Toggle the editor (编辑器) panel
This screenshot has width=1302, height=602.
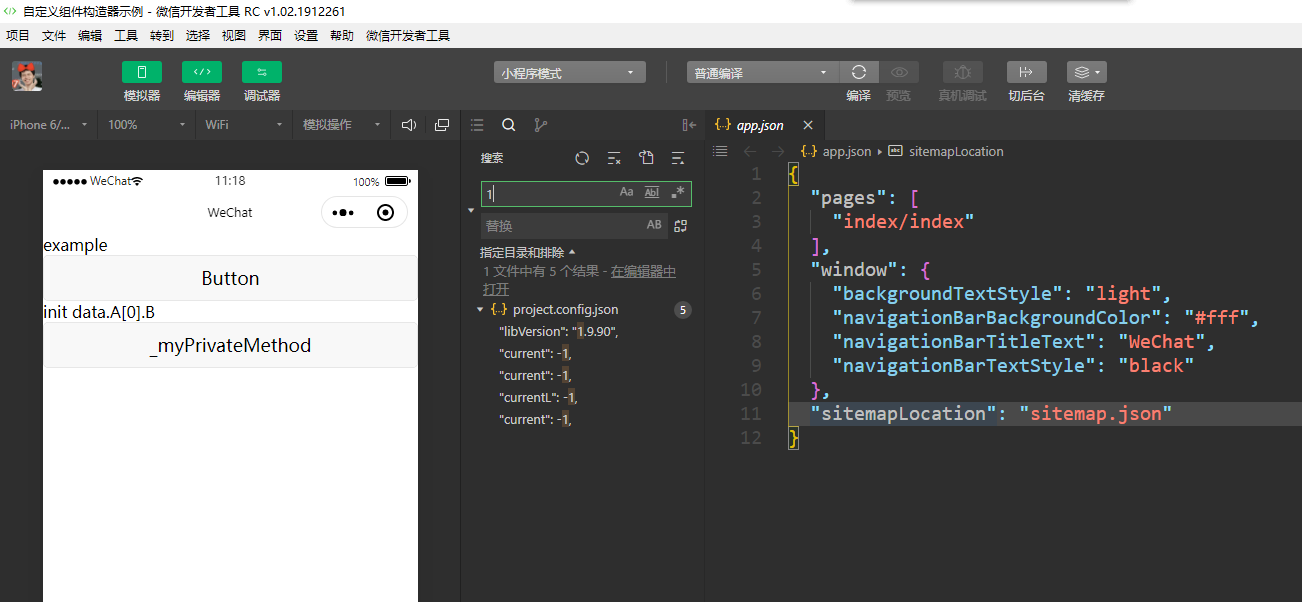(x=202, y=72)
